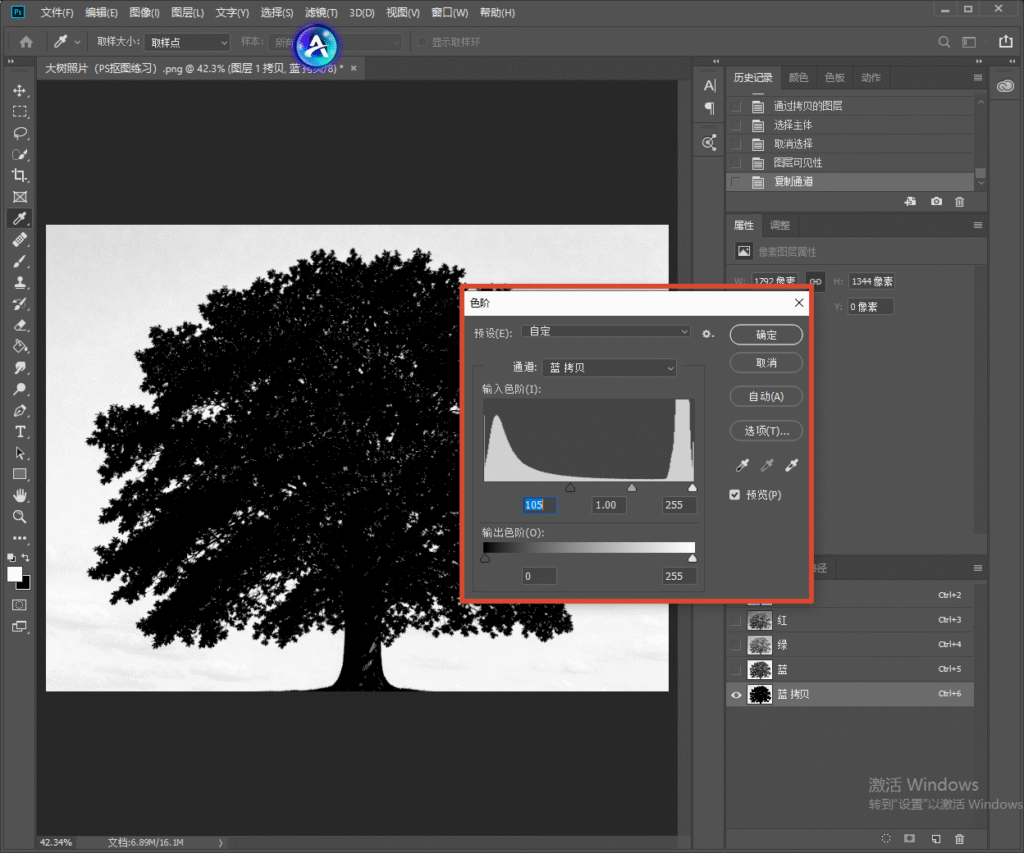Select the Eraser tool

pyautogui.click(x=20, y=325)
